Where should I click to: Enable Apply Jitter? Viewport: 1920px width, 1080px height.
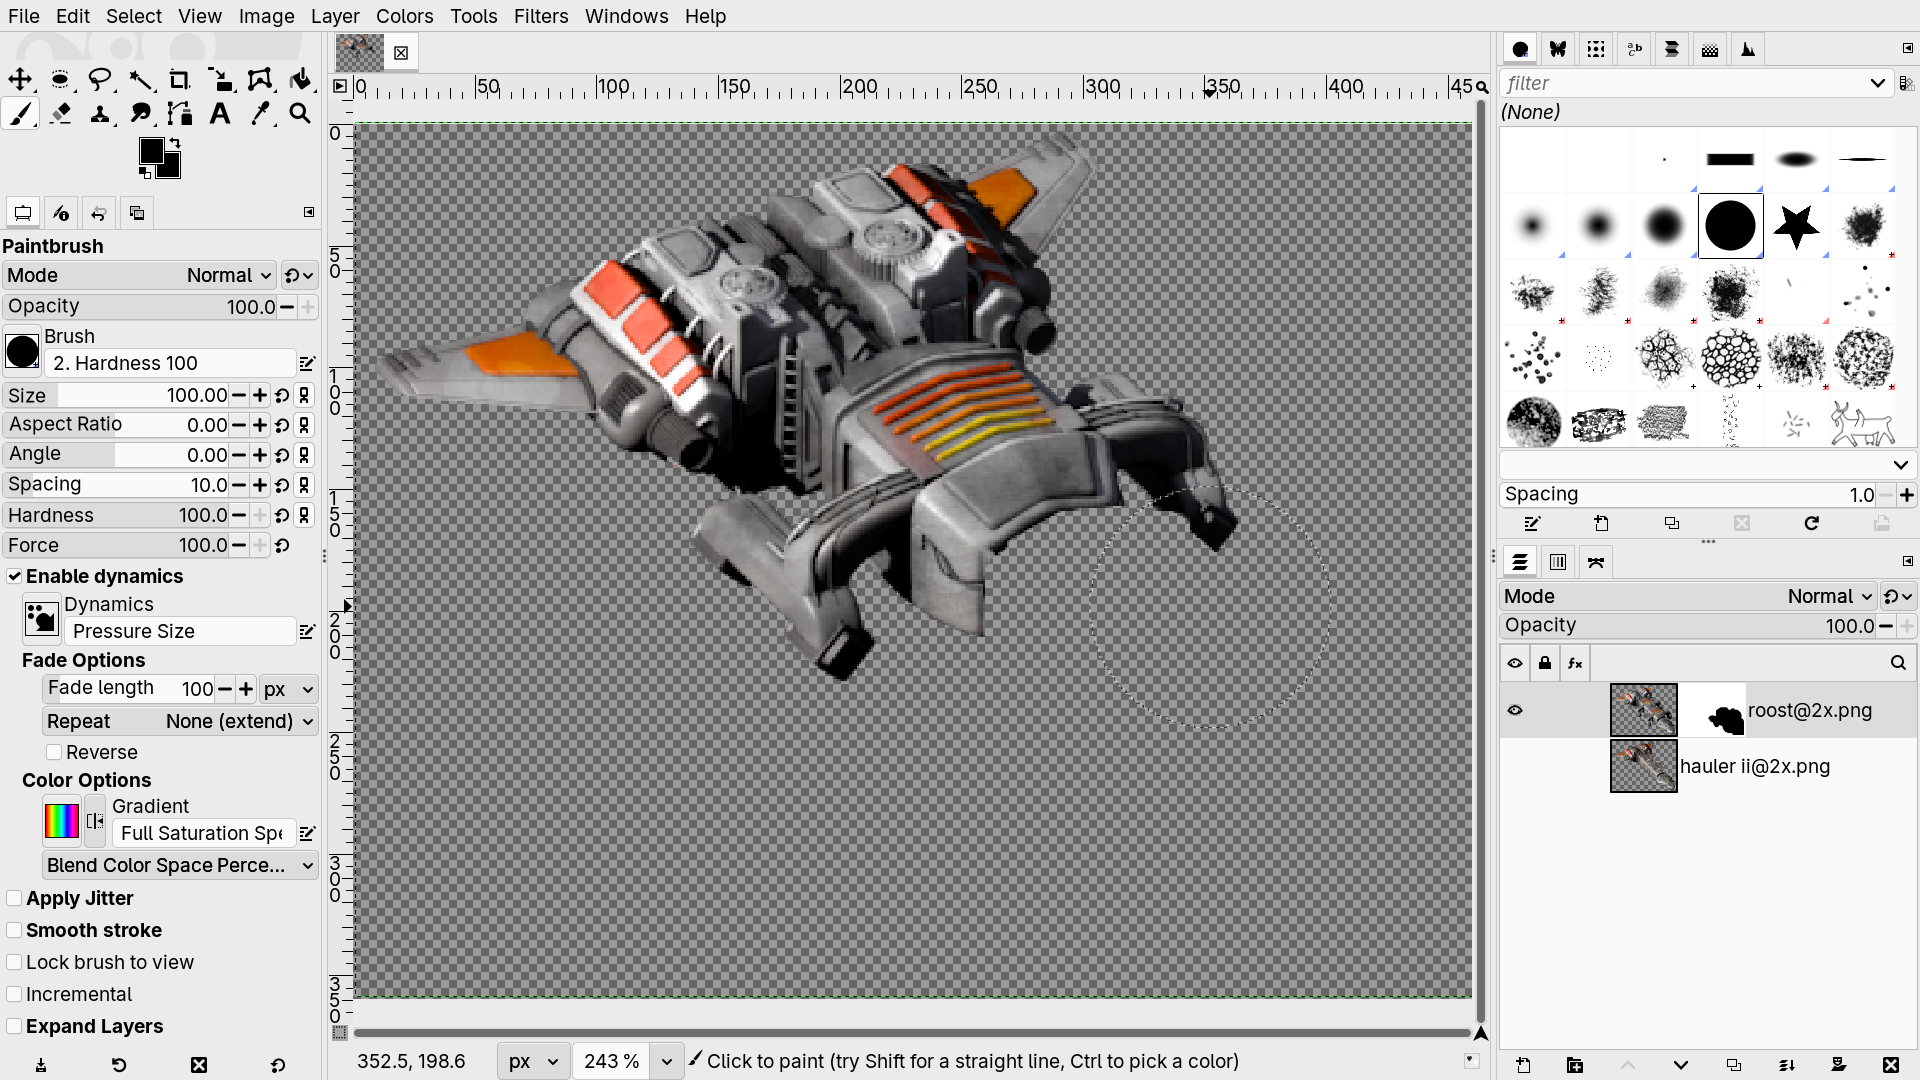(x=14, y=898)
